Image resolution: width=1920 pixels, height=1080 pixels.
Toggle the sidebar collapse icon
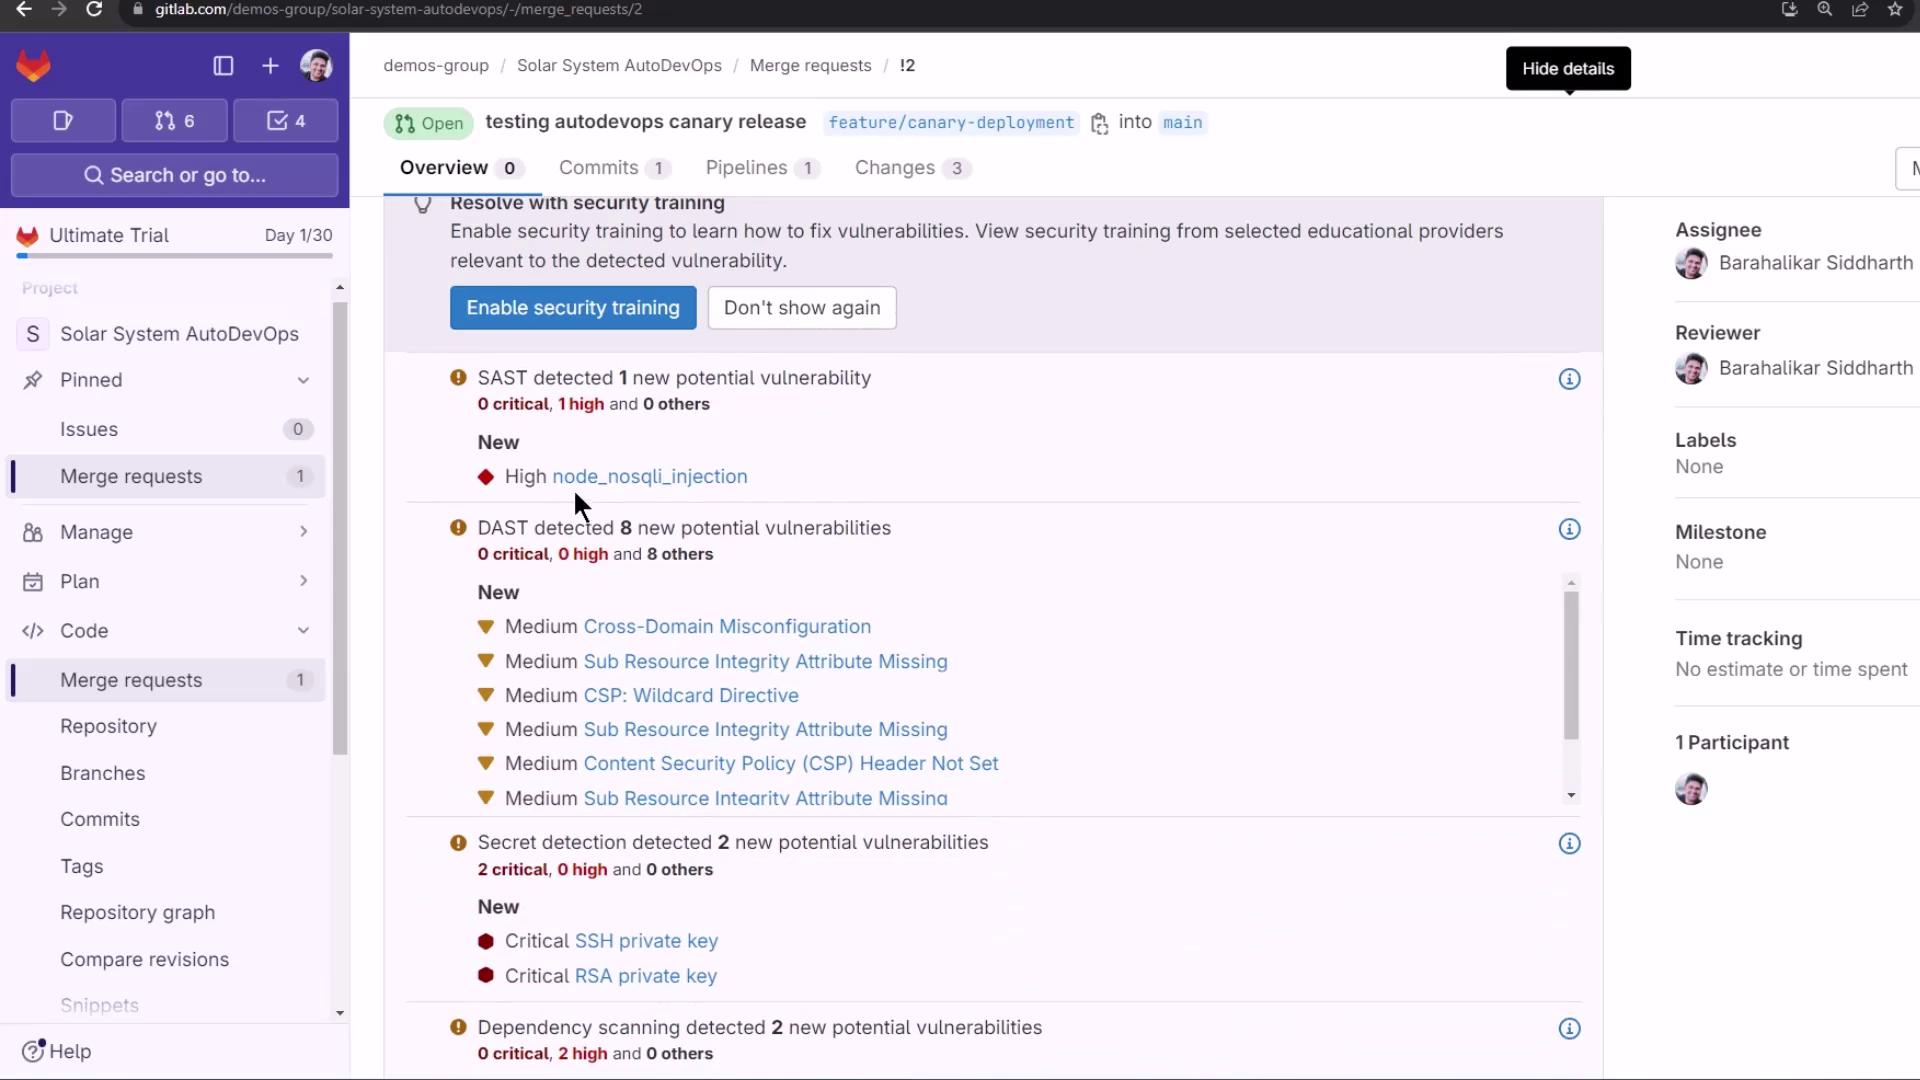223,66
